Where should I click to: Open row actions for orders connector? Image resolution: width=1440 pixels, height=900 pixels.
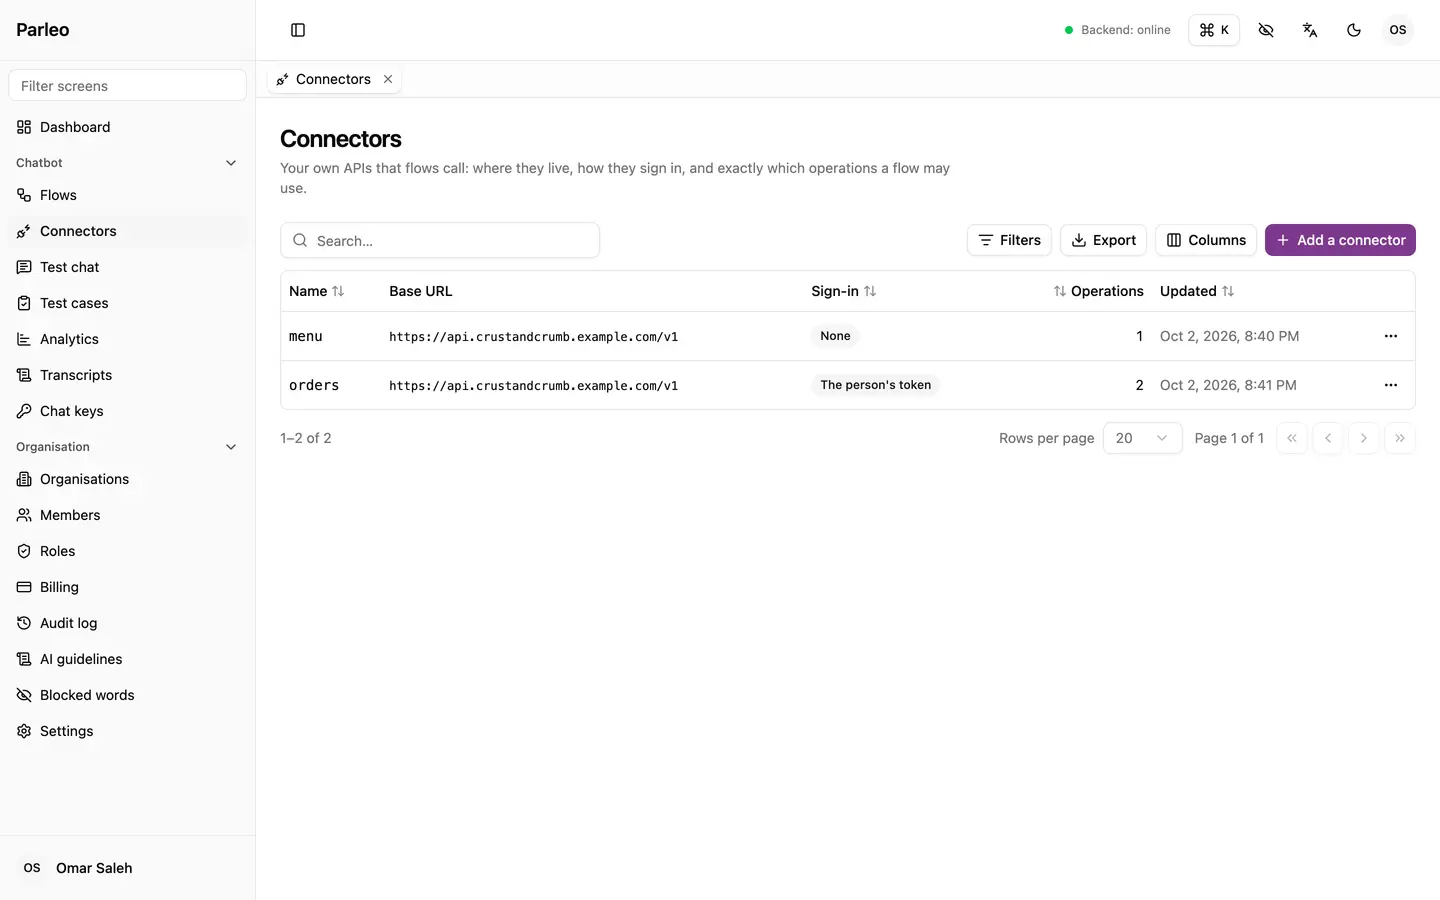[x=1391, y=385]
